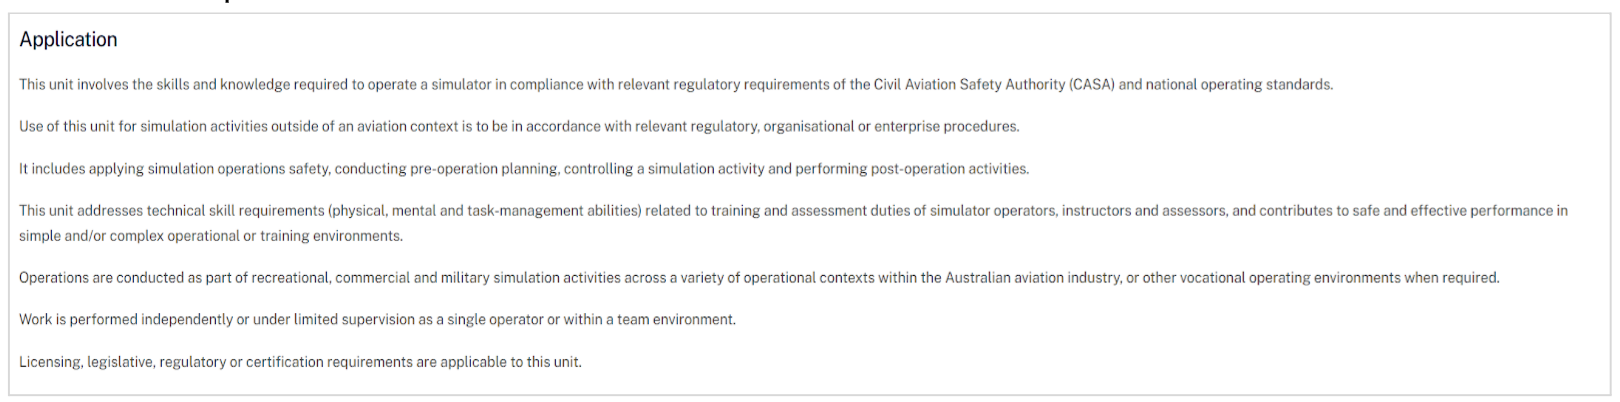The height and width of the screenshot is (402, 1620).
Task: Click the phrase 'simulator operators, instructors and assessors'
Action: [1078, 211]
